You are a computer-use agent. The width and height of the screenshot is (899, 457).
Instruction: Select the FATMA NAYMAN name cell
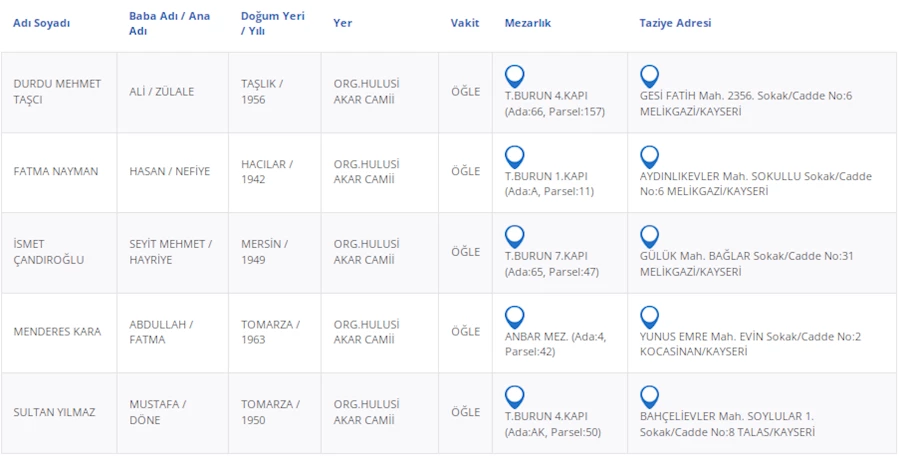click(56, 171)
